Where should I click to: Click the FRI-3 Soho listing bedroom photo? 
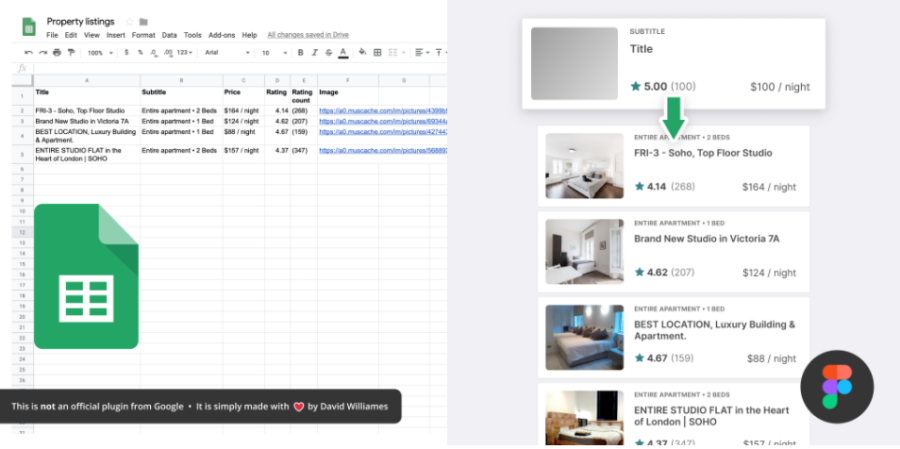pyautogui.click(x=584, y=166)
